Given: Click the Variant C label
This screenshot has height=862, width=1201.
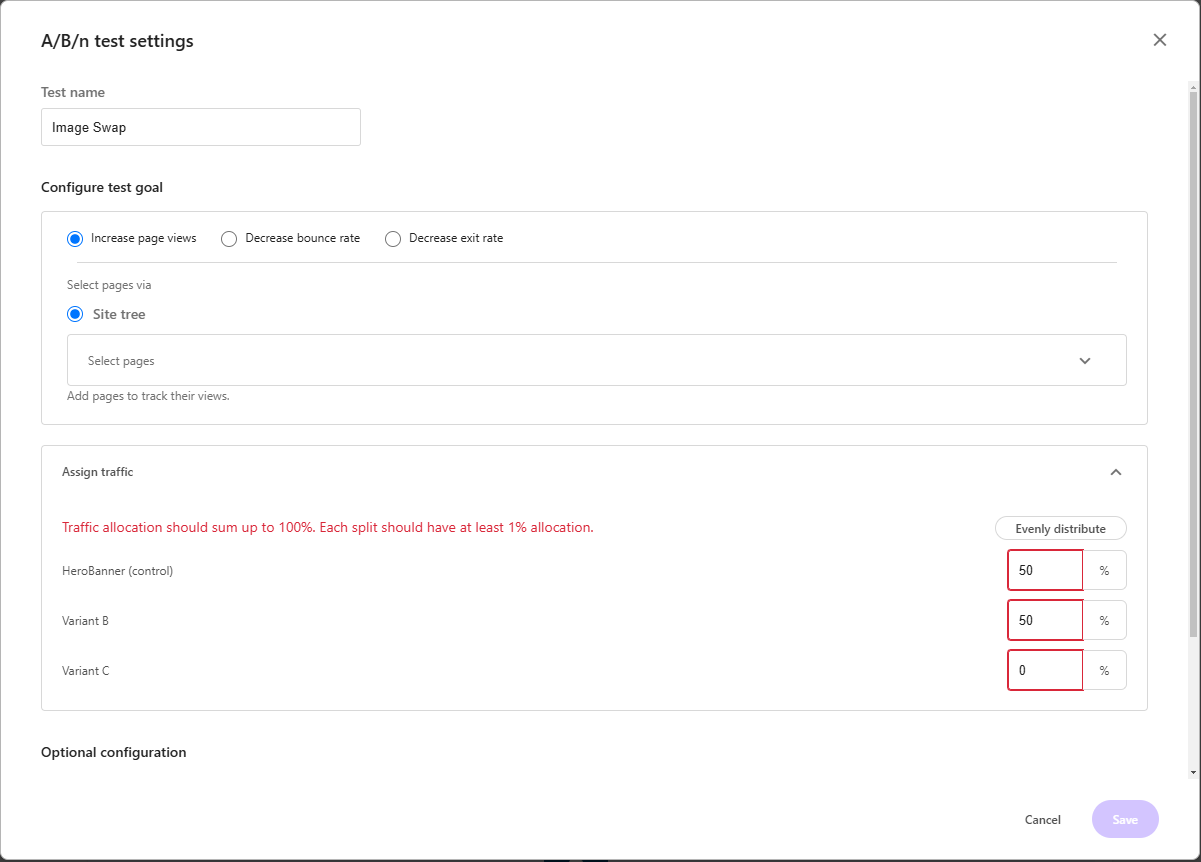Looking at the screenshot, I should (x=86, y=671).
